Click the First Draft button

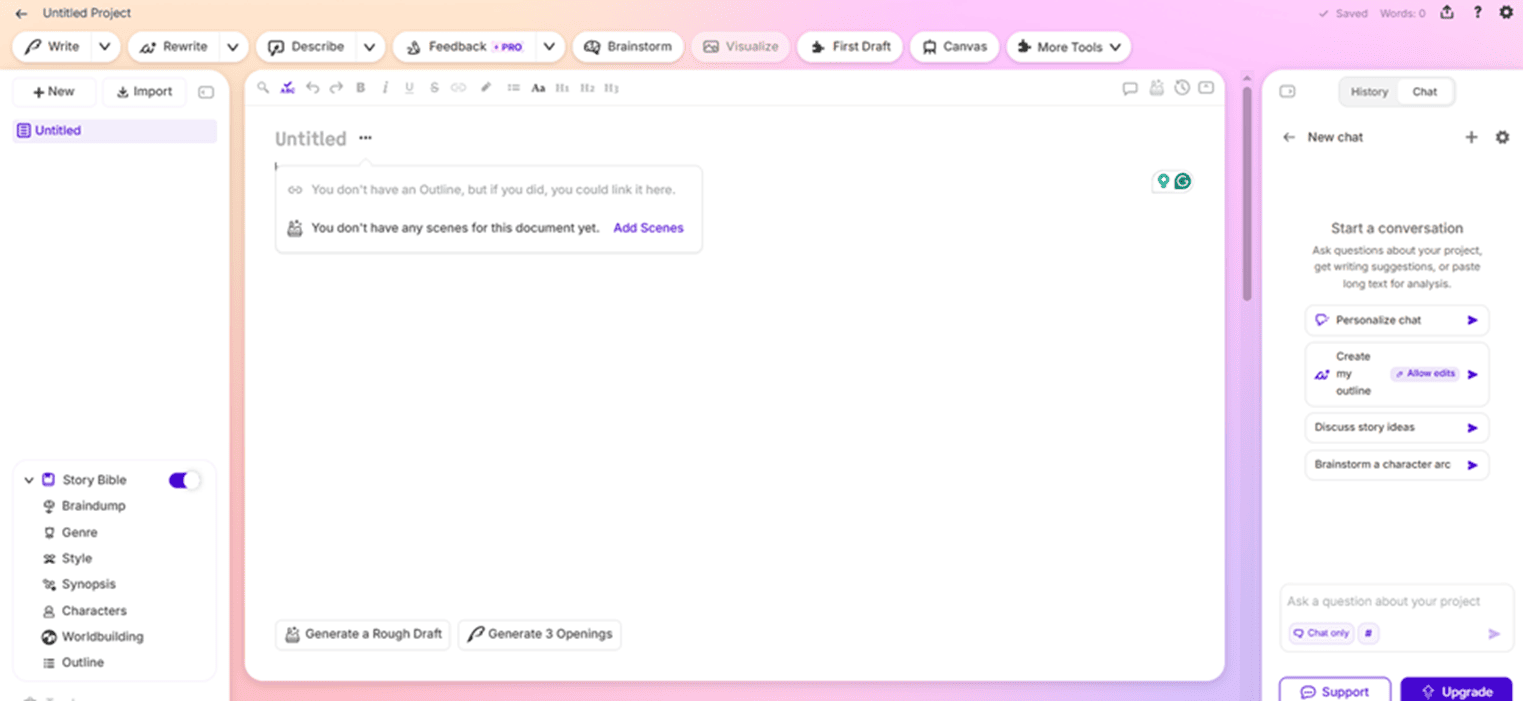(x=850, y=47)
